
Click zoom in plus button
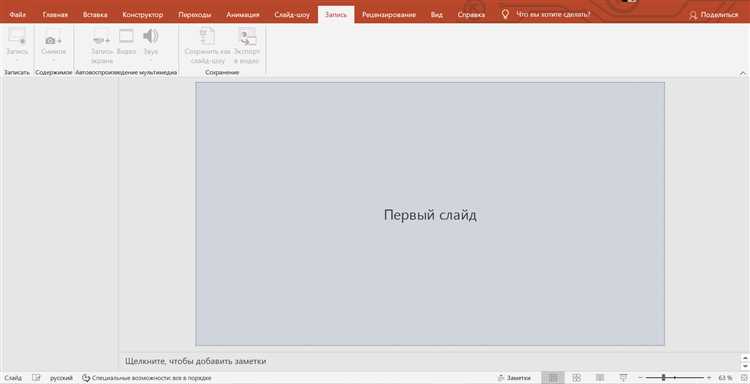point(709,378)
